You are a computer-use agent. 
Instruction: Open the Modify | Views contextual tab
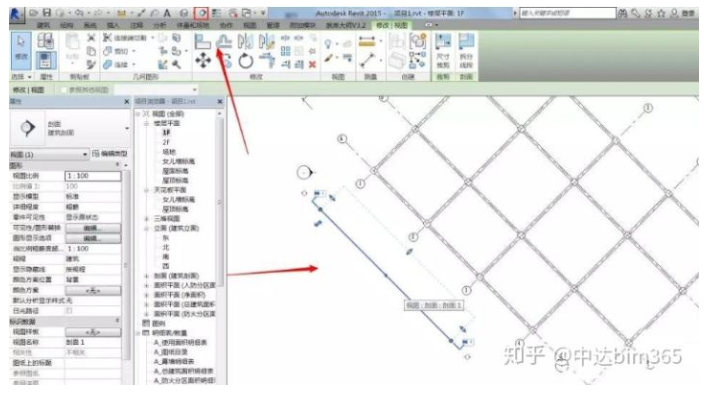tap(392, 25)
